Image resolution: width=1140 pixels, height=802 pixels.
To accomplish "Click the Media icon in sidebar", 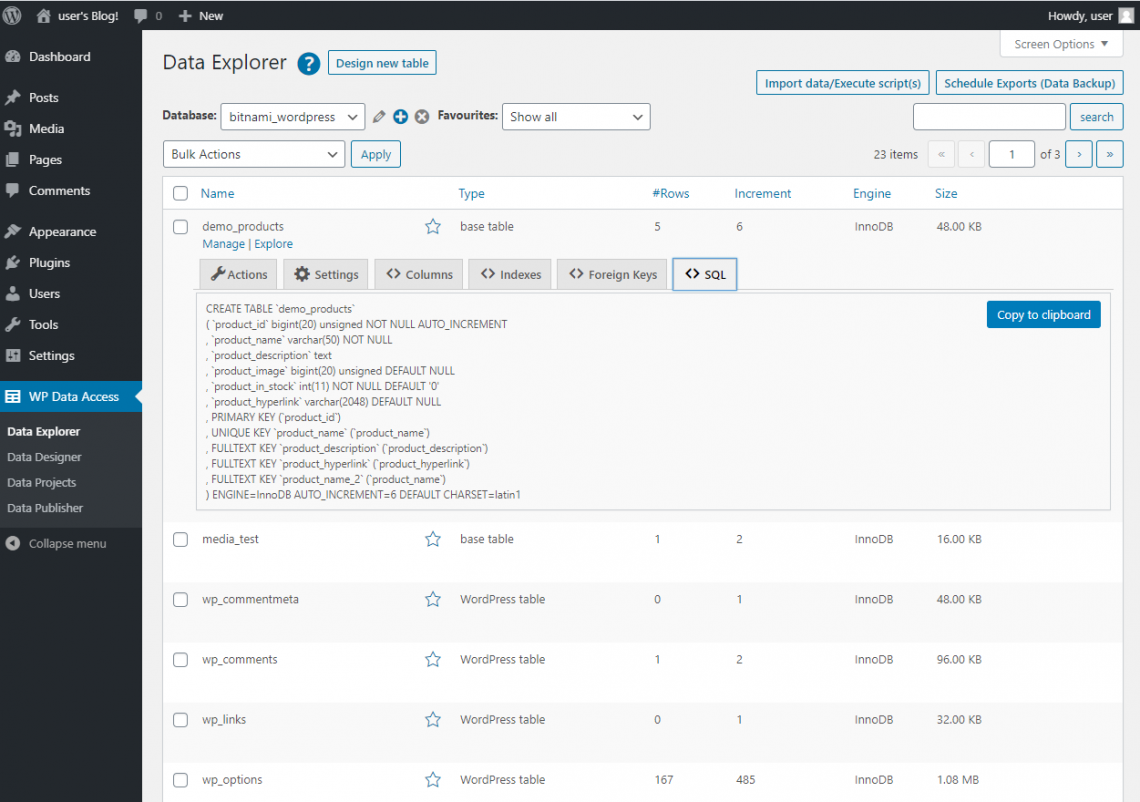I will (x=12, y=129).
